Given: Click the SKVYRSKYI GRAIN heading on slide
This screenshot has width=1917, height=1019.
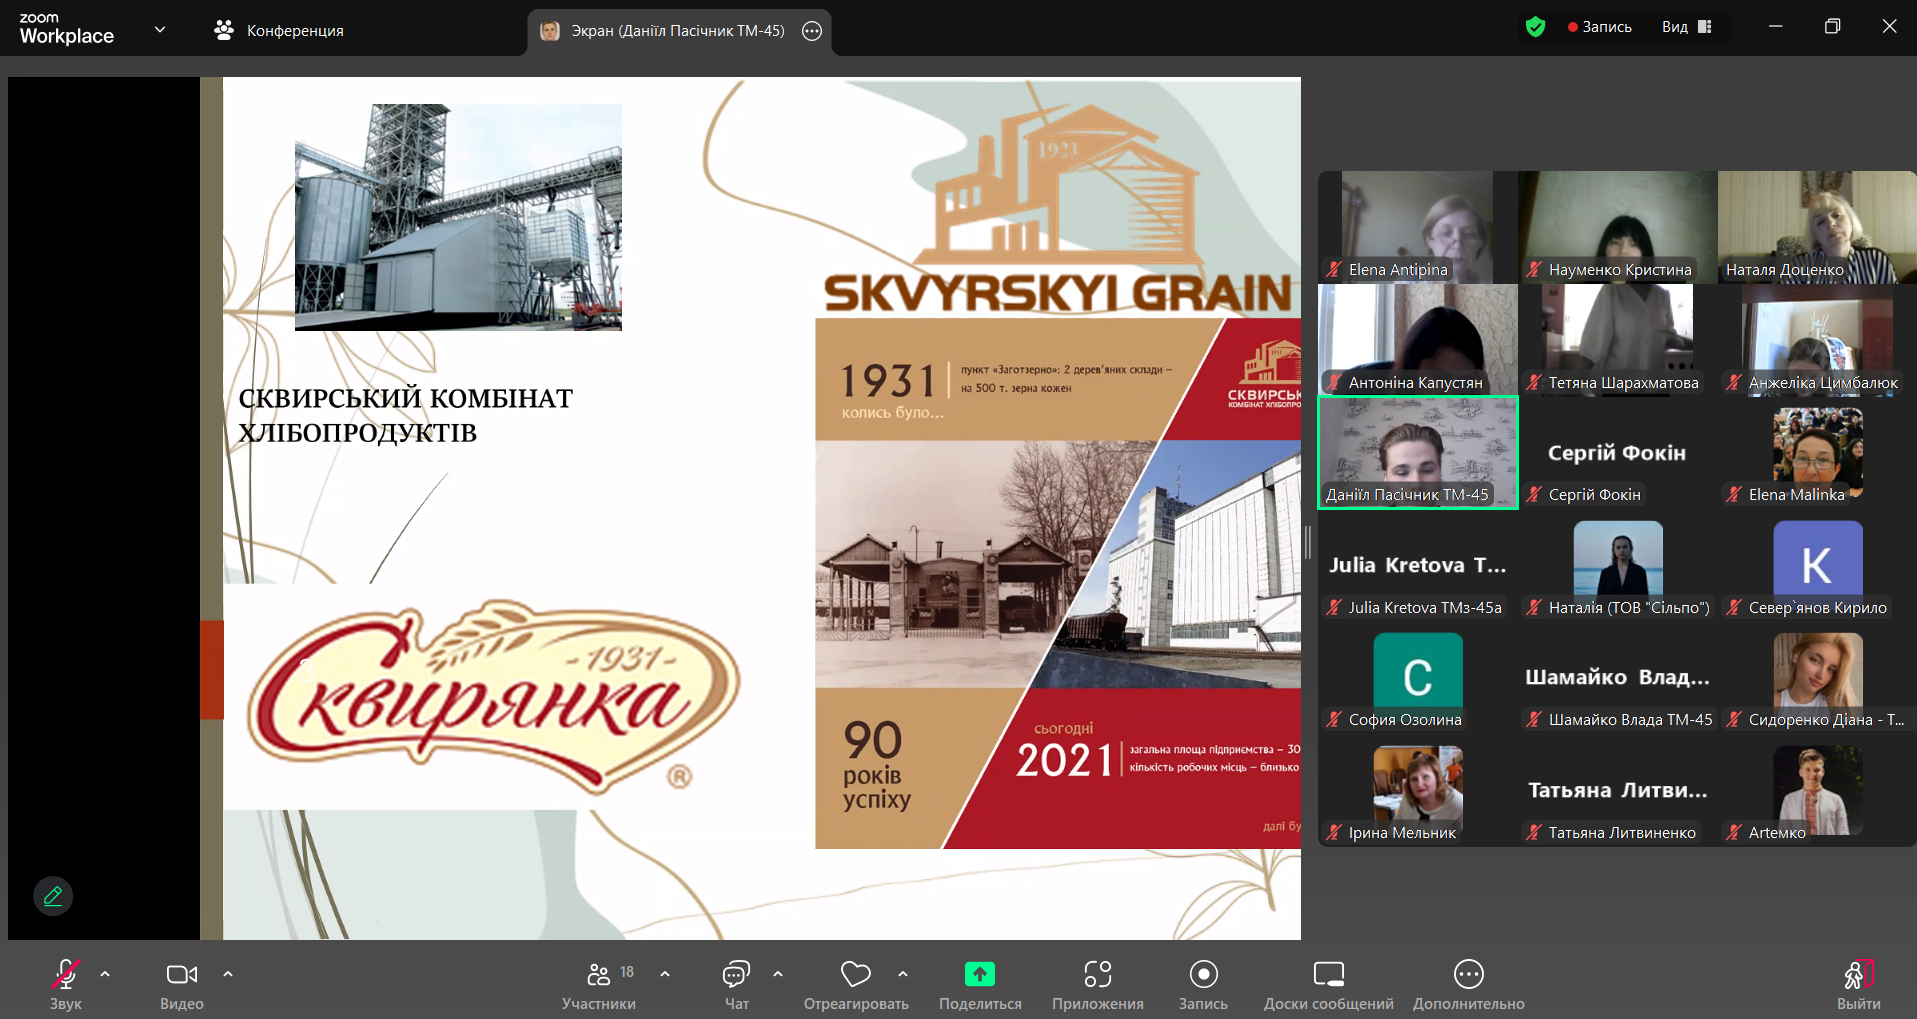Looking at the screenshot, I should 1059,293.
